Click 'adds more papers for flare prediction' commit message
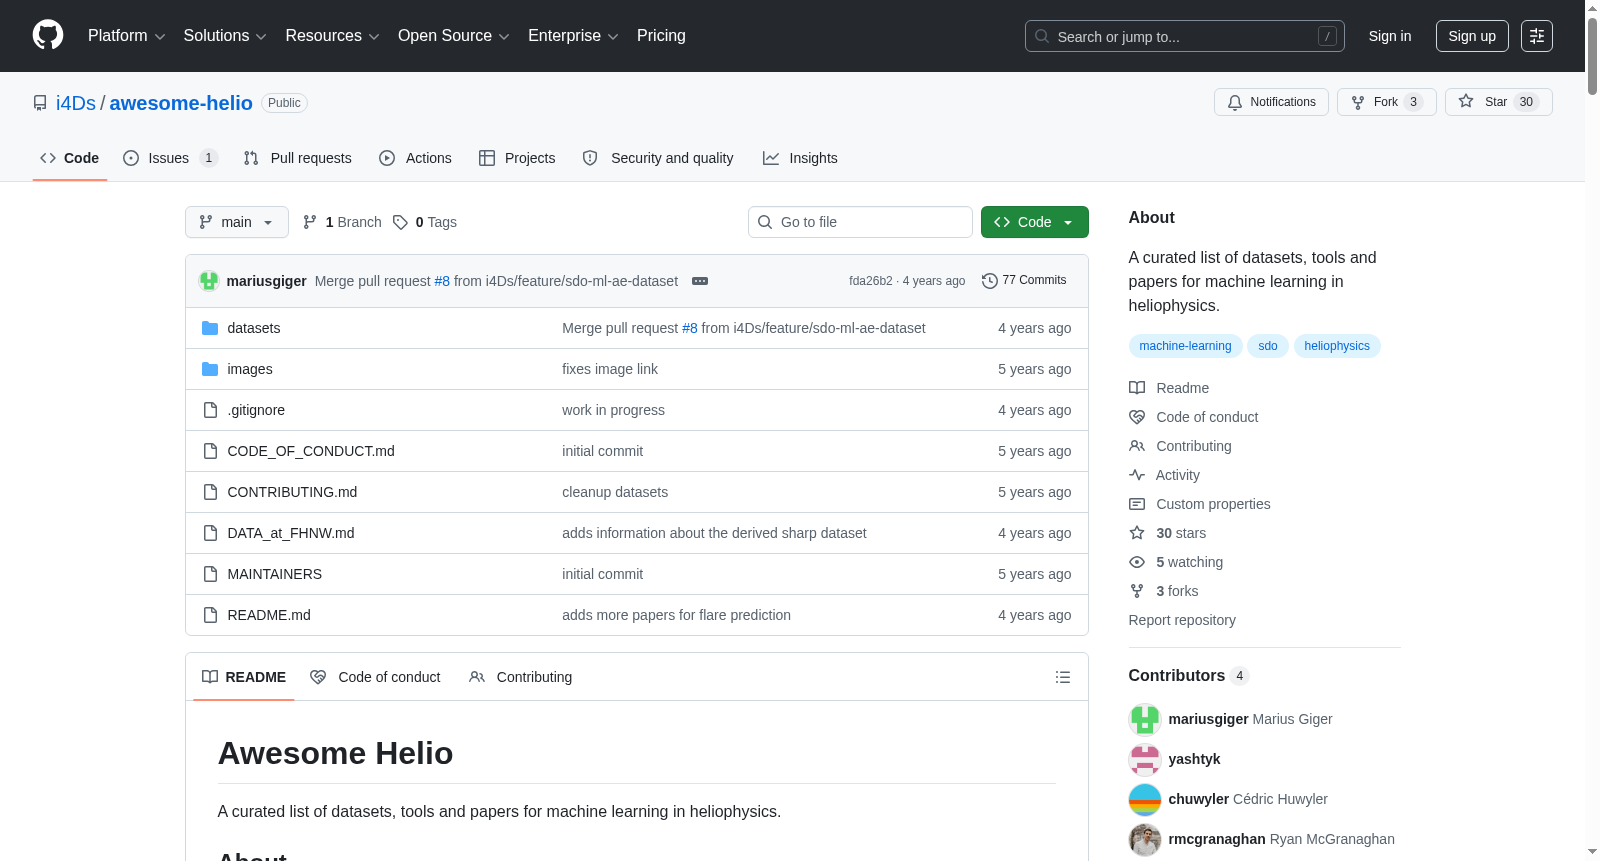The width and height of the screenshot is (1600, 861). coord(676,615)
